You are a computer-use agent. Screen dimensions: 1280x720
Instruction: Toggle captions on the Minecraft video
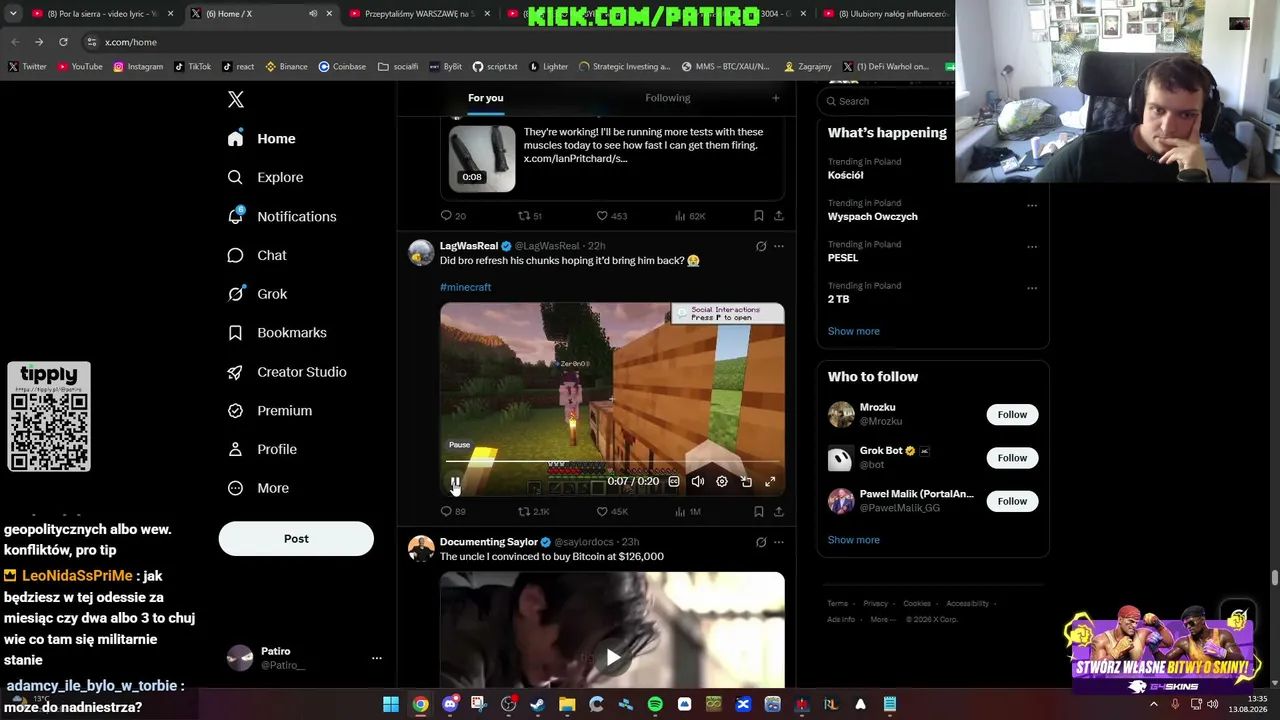[674, 482]
